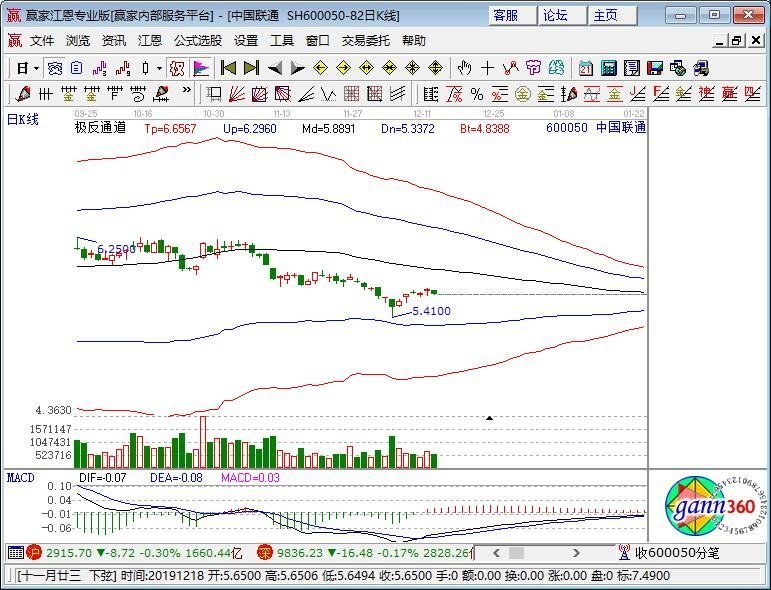Click the notes page icon in the toolbar
Screen dimensions: 771x590
tap(632, 68)
